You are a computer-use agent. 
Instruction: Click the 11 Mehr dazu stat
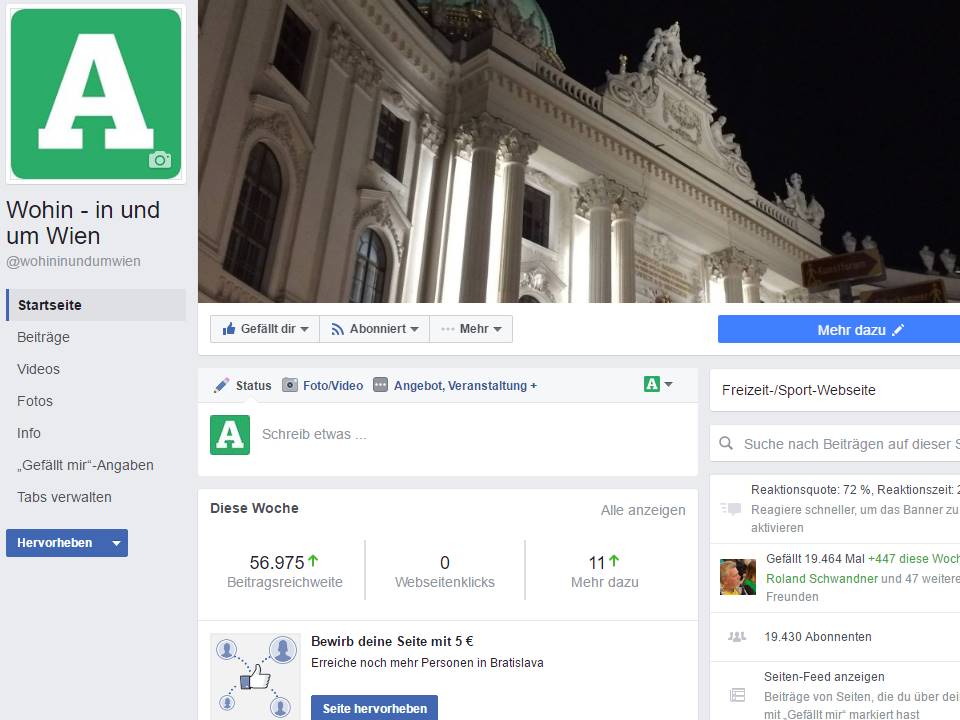point(605,571)
